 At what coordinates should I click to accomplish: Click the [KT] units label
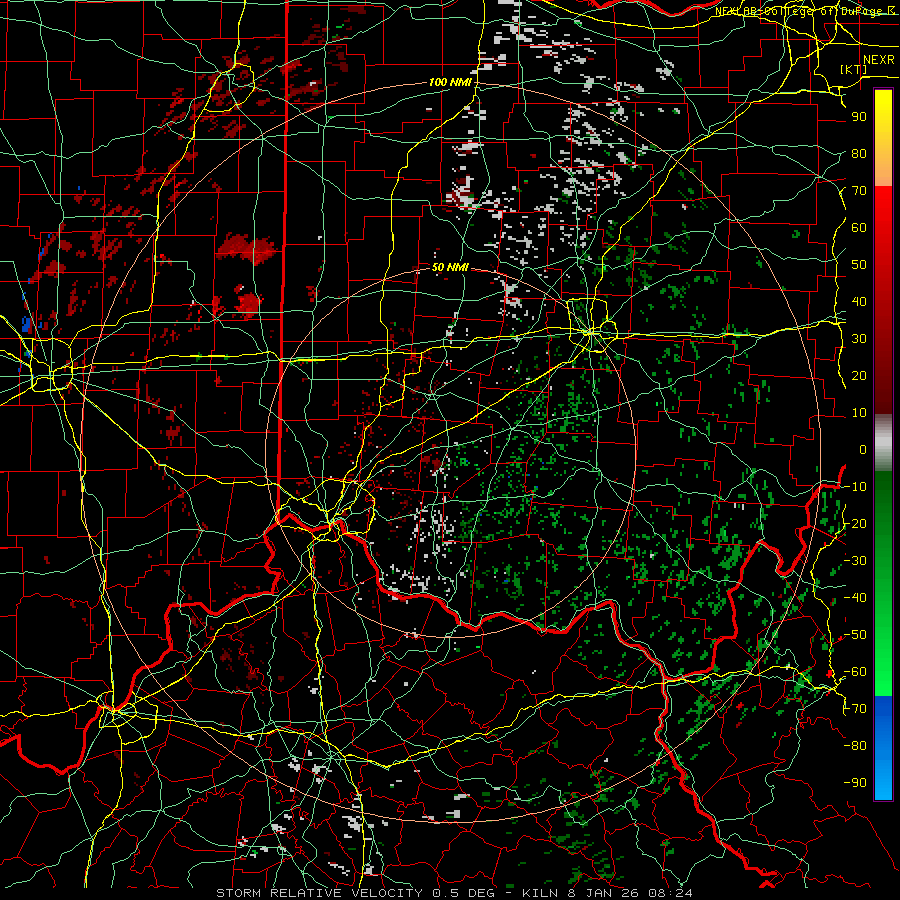tap(853, 70)
